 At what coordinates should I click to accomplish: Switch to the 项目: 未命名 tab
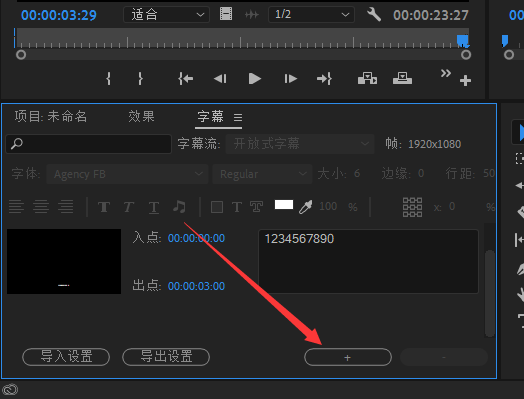pos(51,116)
